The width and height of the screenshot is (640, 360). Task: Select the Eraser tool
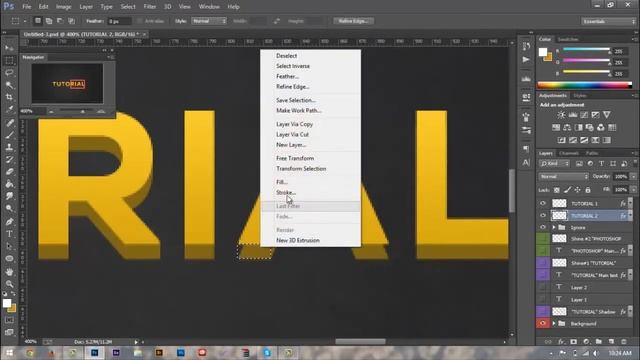[x=9, y=171]
